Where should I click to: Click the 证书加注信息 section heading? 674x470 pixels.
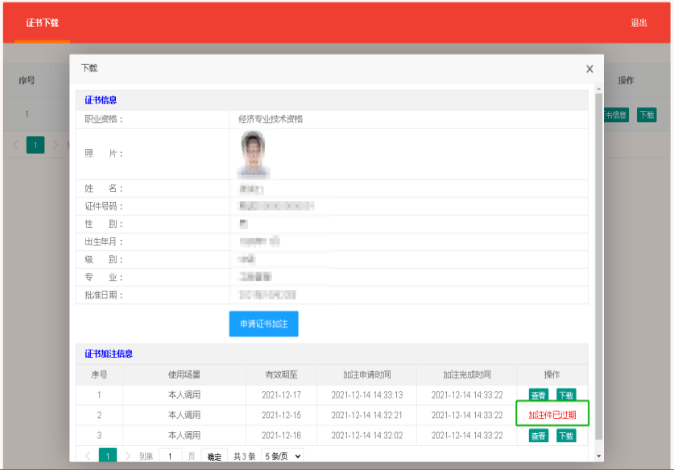coord(108,354)
